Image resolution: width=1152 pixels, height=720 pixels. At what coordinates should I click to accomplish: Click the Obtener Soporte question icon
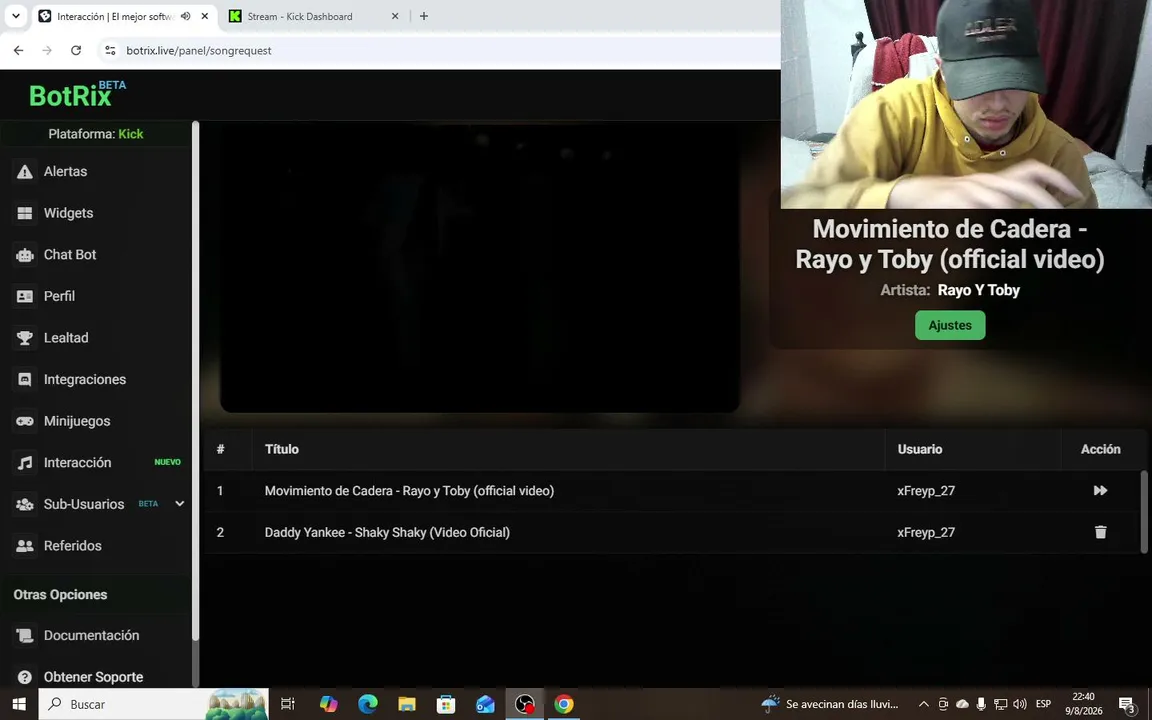point(25,677)
